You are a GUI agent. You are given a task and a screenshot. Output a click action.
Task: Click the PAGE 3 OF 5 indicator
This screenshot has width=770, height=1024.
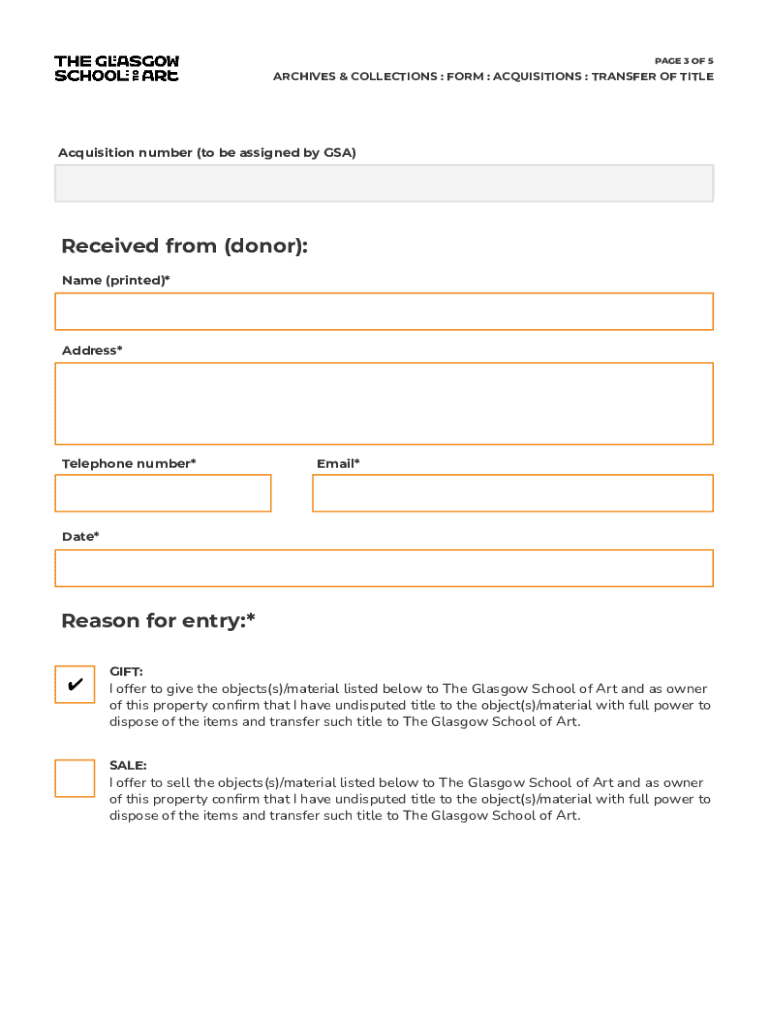684,61
